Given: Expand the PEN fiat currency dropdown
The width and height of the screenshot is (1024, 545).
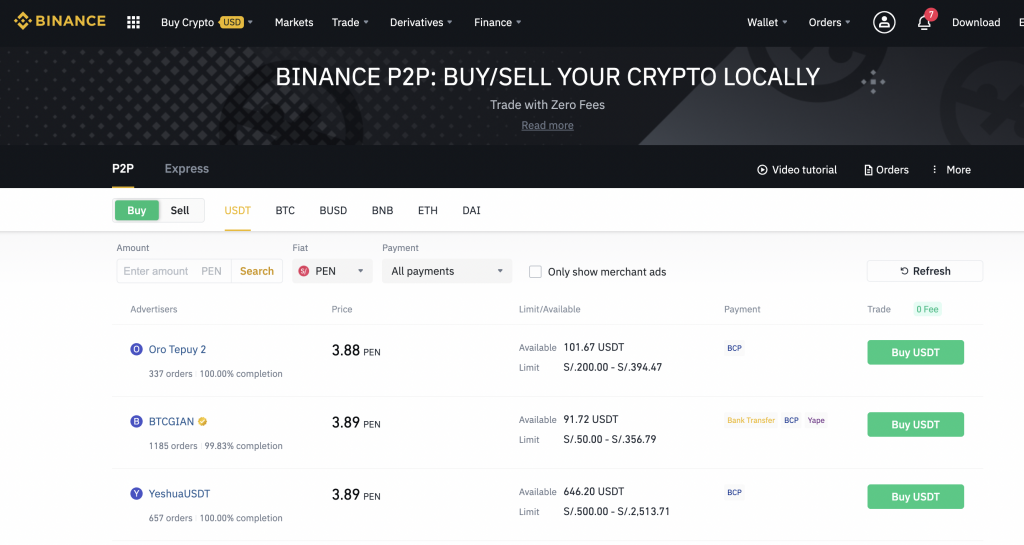Looking at the screenshot, I should click(x=332, y=271).
